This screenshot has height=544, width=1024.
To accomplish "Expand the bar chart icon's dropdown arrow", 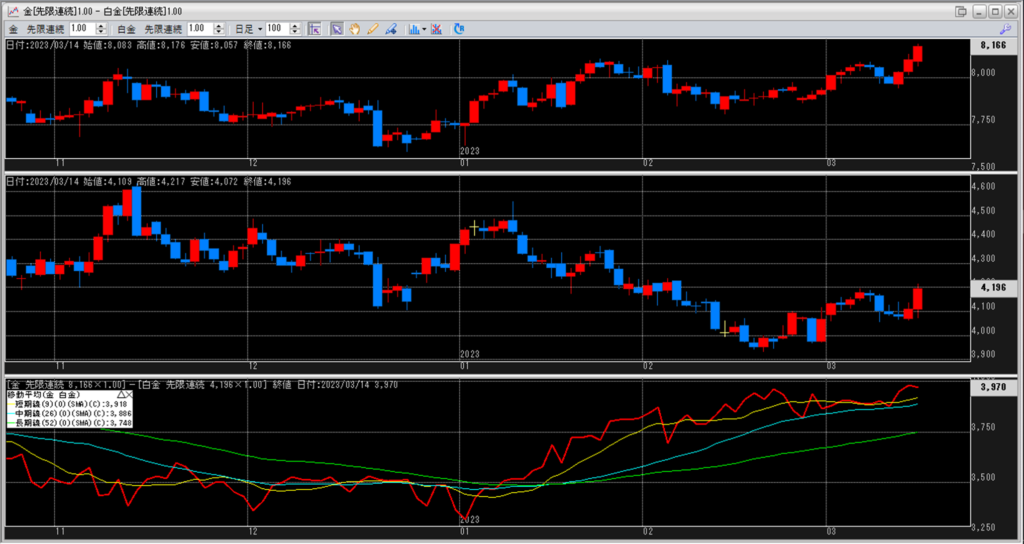I will tap(425, 29).
